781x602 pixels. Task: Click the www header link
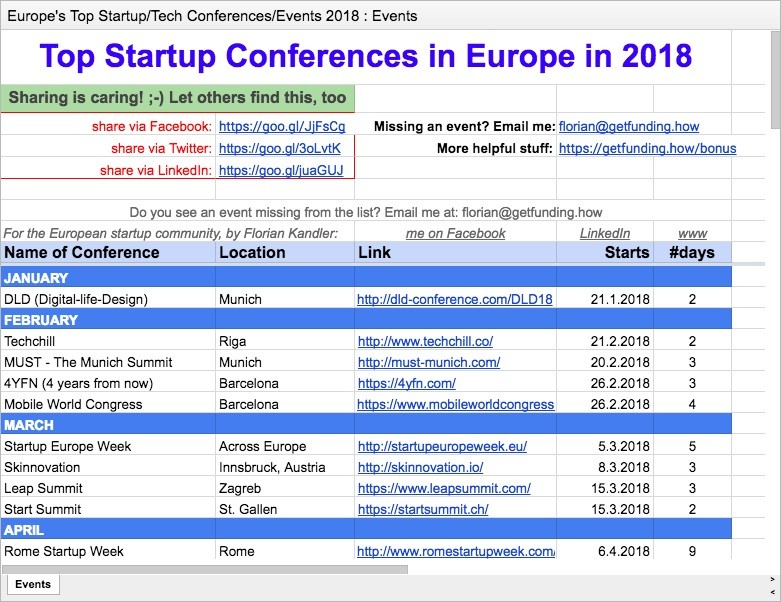(x=692, y=233)
